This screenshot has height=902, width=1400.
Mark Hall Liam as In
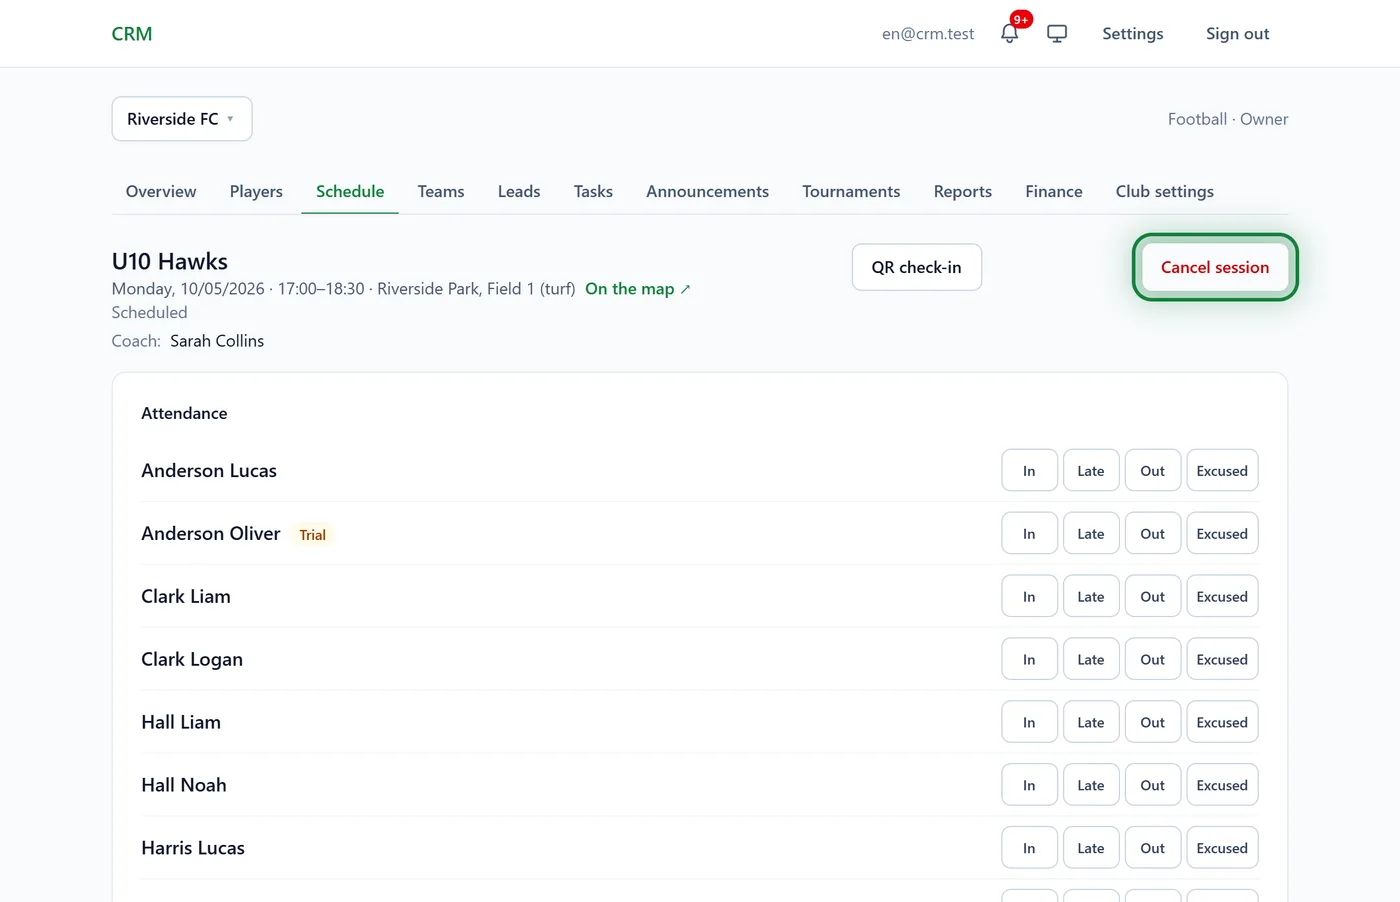point(1029,723)
